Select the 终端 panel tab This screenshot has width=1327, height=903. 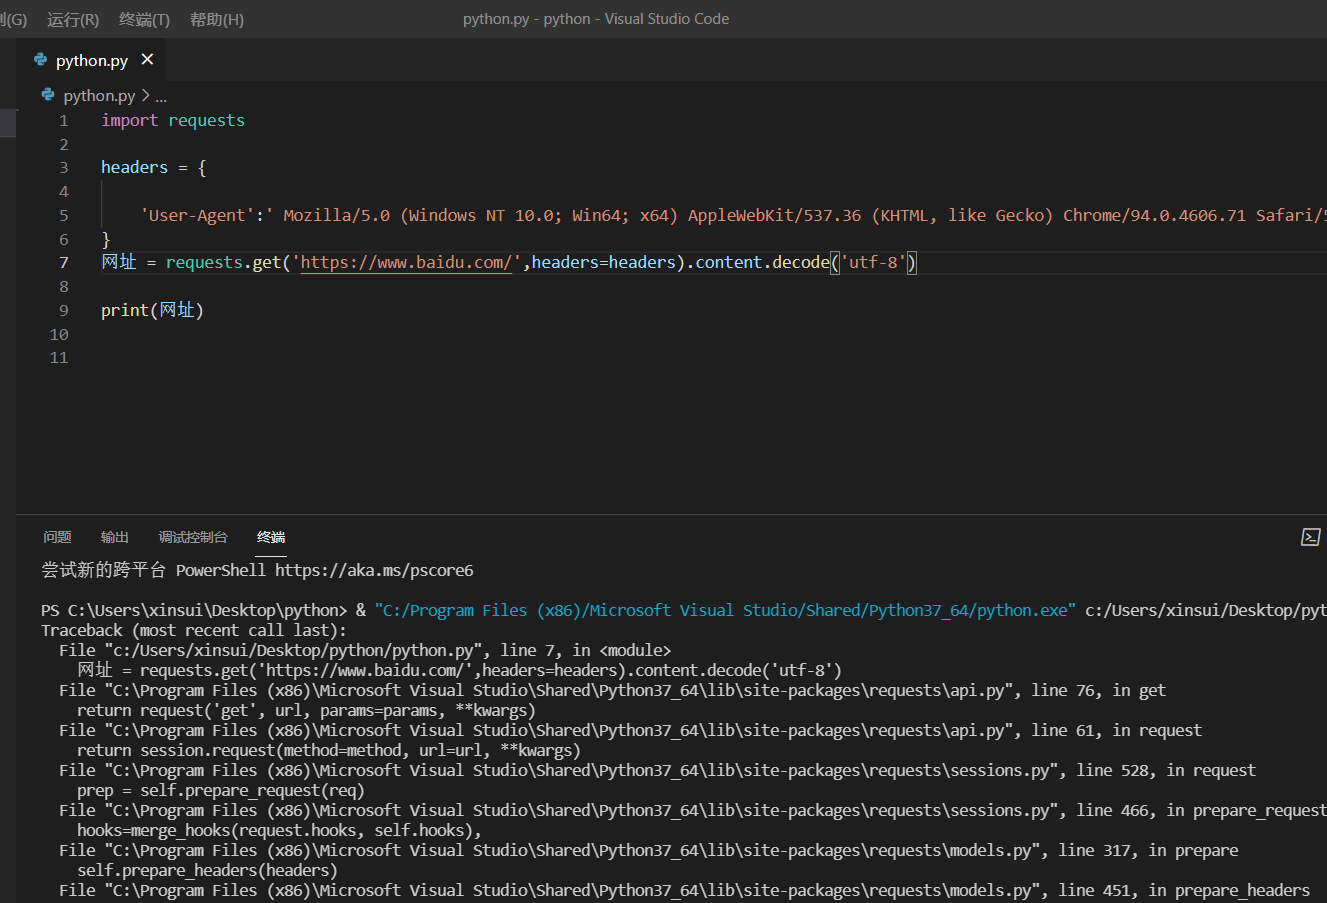(271, 537)
